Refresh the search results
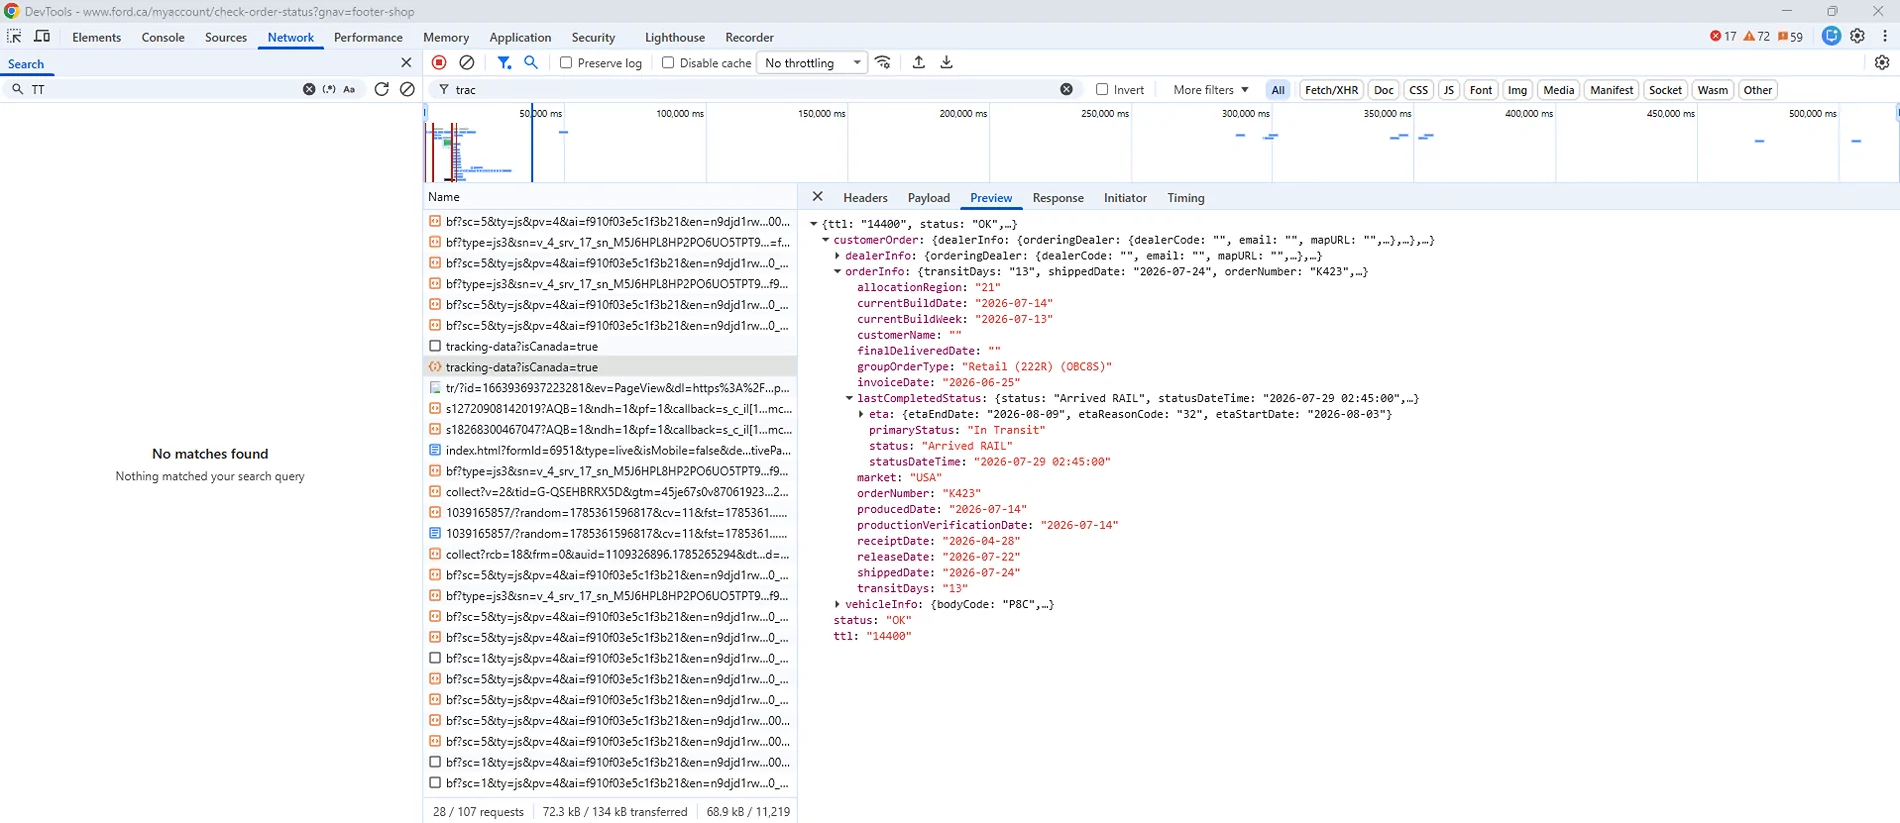The image size is (1900, 823). [x=381, y=89]
